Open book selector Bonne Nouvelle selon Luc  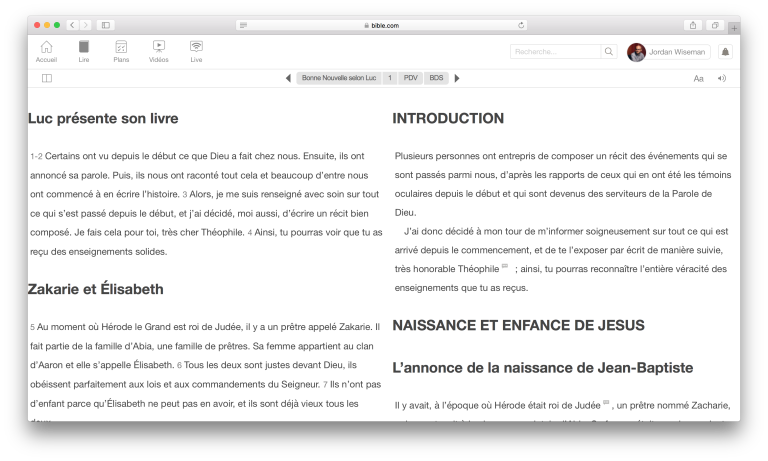coord(339,78)
